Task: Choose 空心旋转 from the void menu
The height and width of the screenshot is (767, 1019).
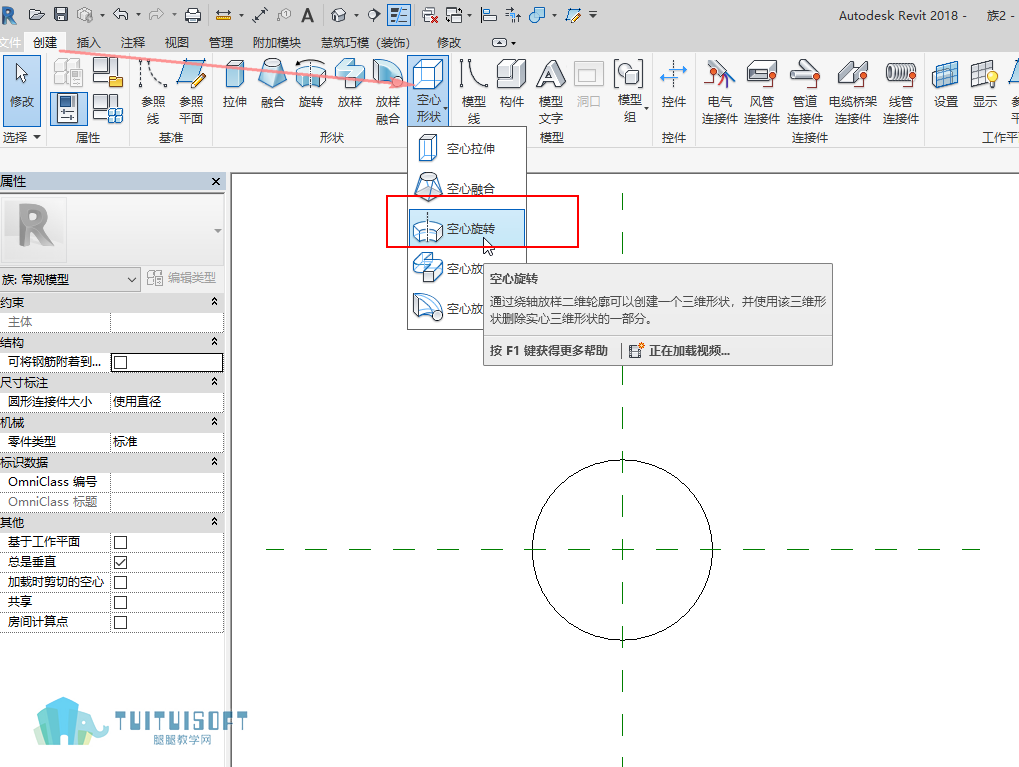Action: click(x=467, y=228)
